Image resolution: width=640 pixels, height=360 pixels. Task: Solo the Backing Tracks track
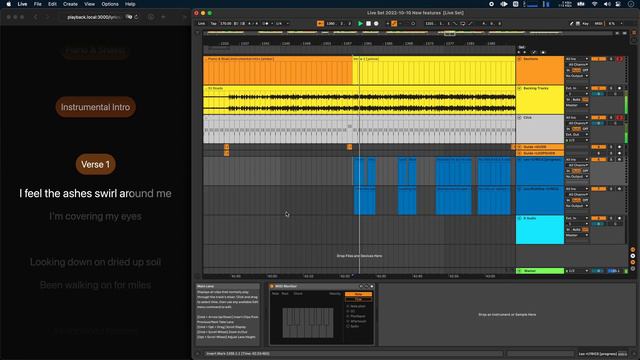tap(611, 88)
